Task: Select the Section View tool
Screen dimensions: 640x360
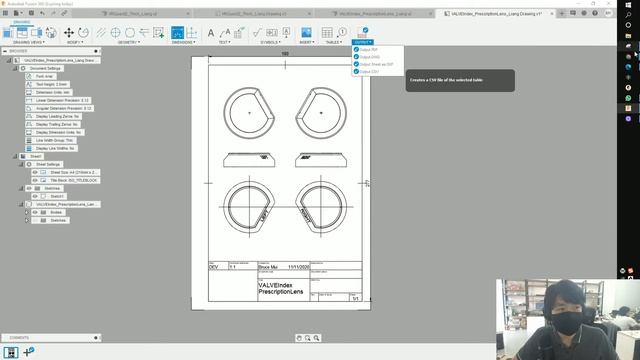Action: [36, 33]
